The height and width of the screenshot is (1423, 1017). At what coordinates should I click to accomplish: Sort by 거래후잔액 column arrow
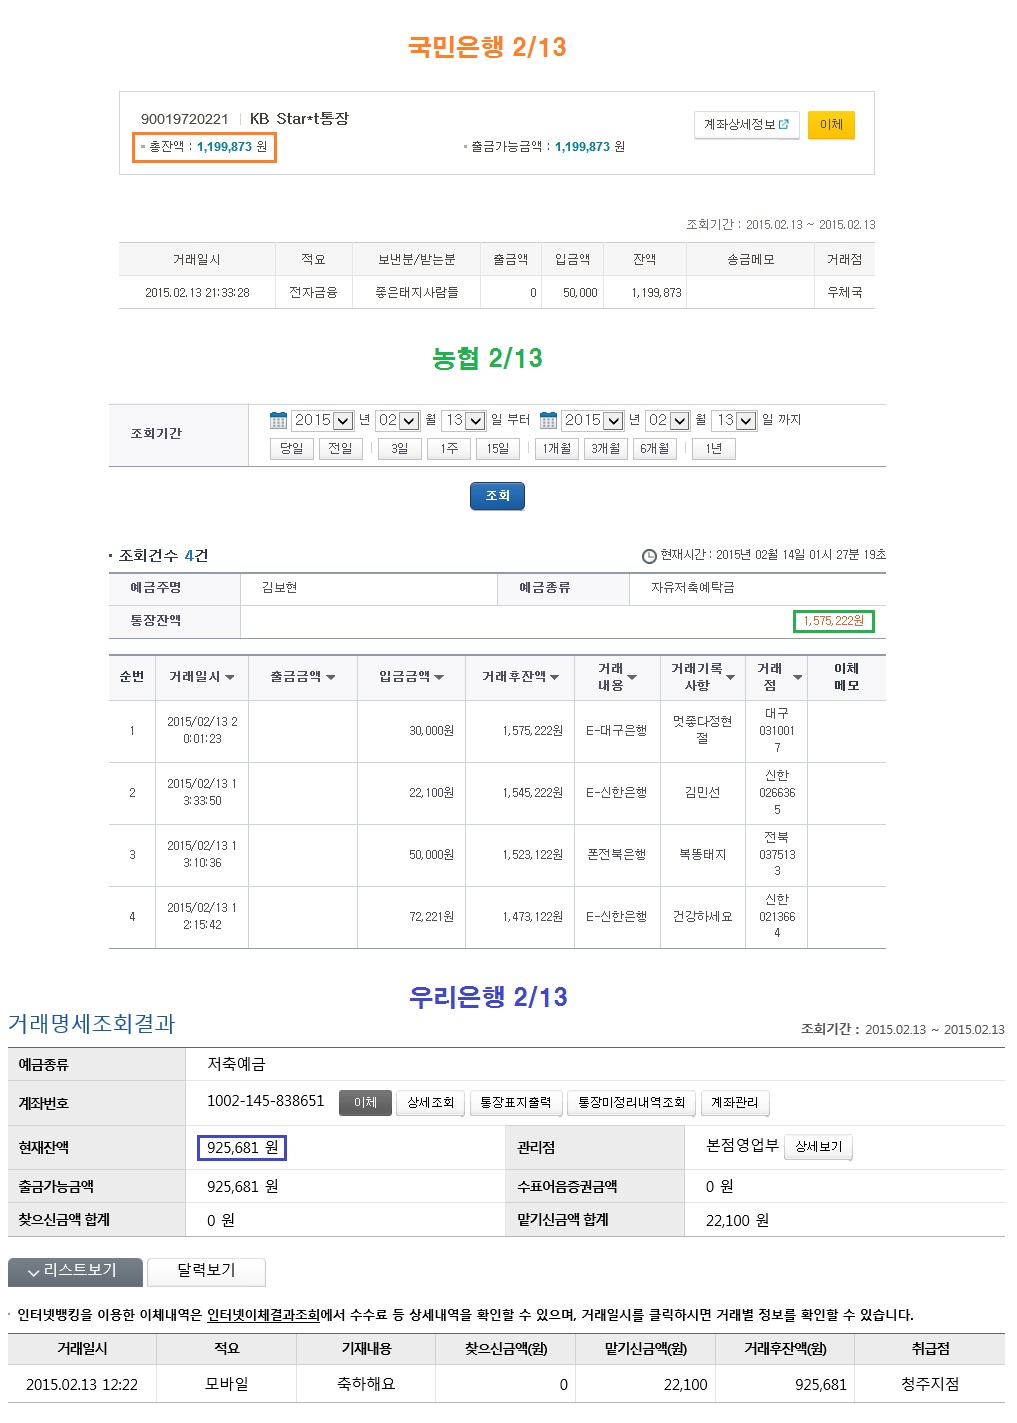[555, 678]
